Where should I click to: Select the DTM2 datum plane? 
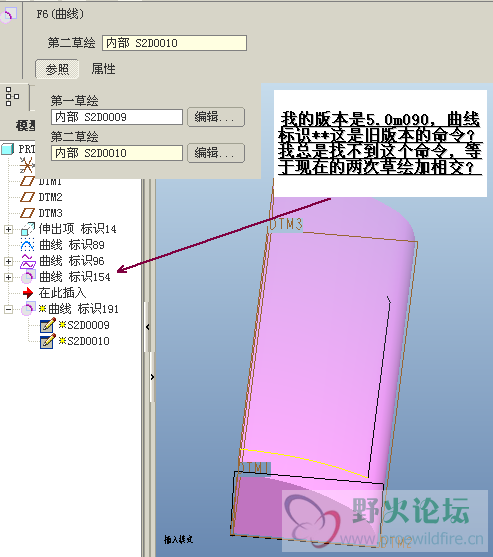(50, 197)
